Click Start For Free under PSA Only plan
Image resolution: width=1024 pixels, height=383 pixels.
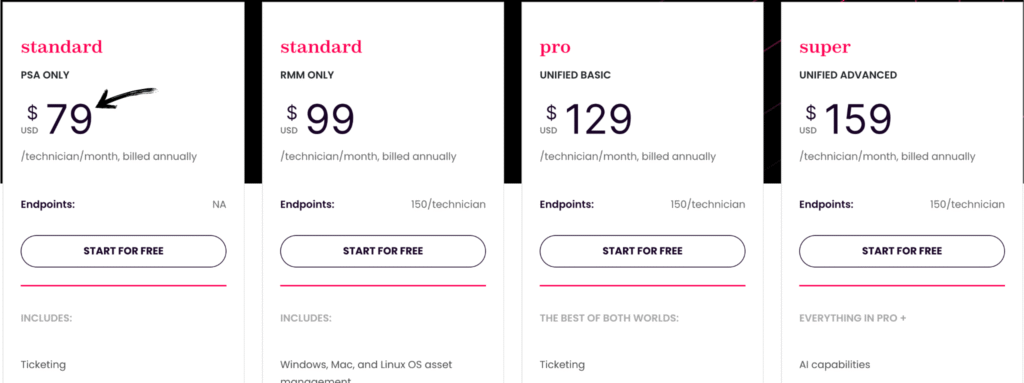pos(123,251)
